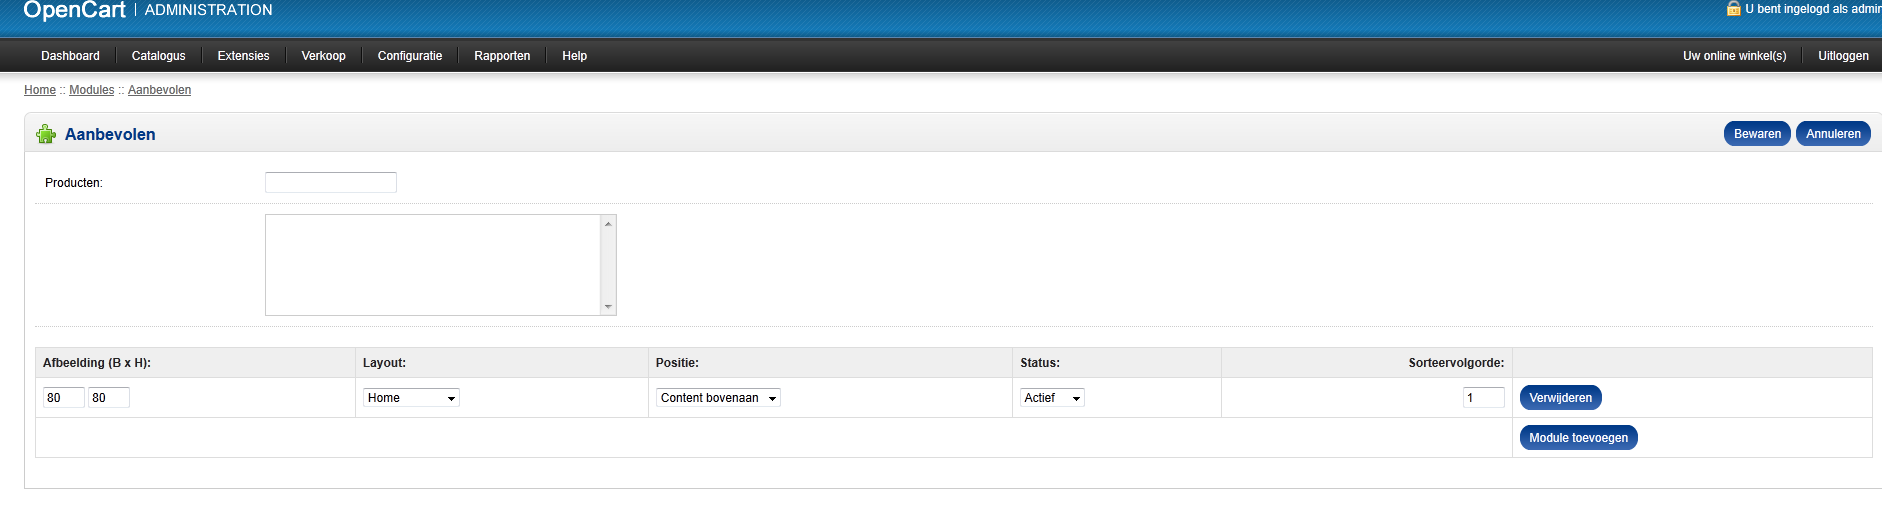
Task: Click the 'Status:' column header
Action: (x=1040, y=363)
